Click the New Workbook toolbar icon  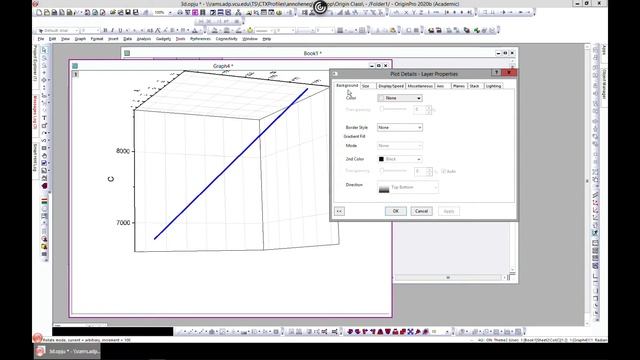pos(54,13)
